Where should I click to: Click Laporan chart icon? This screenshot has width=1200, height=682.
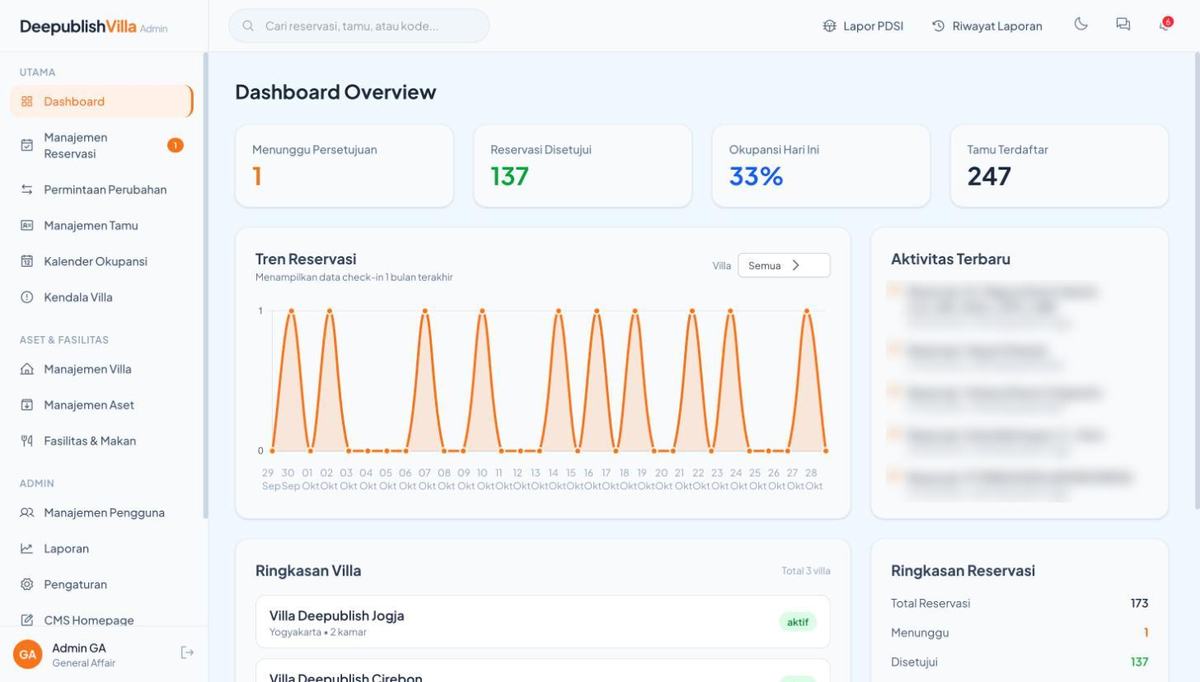coord(27,549)
